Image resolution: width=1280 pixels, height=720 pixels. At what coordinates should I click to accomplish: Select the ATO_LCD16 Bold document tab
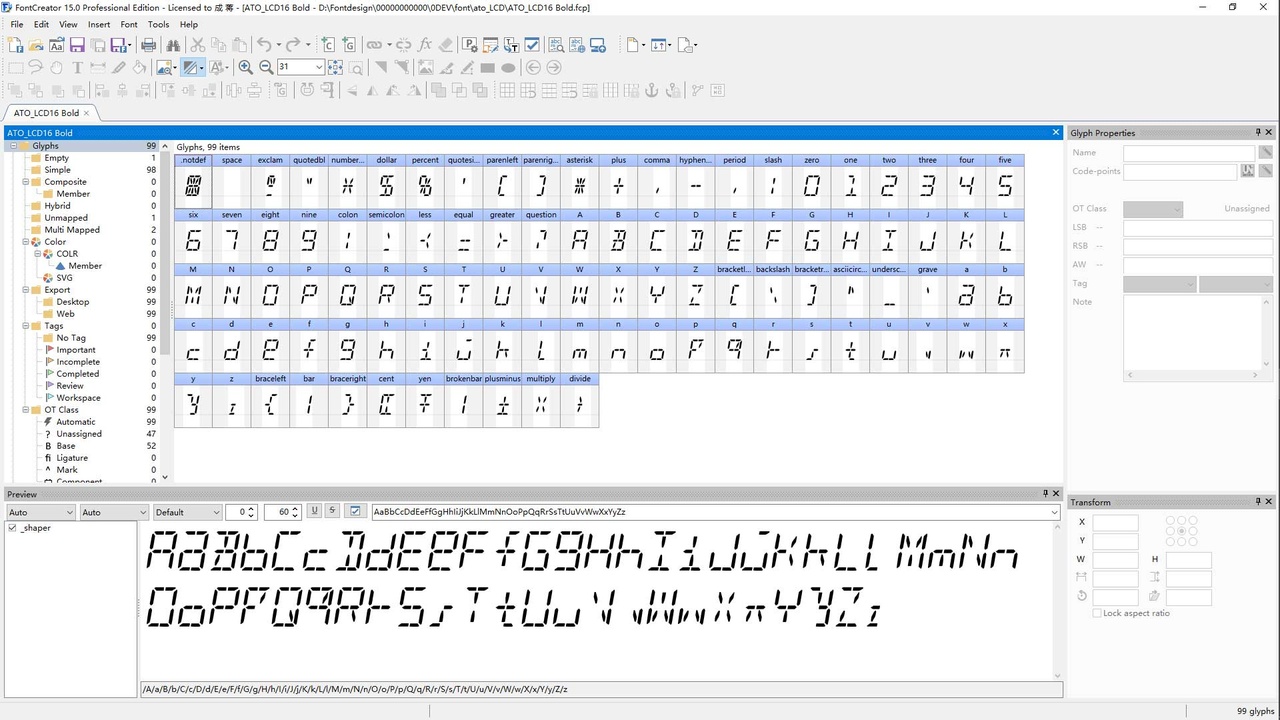coord(46,113)
